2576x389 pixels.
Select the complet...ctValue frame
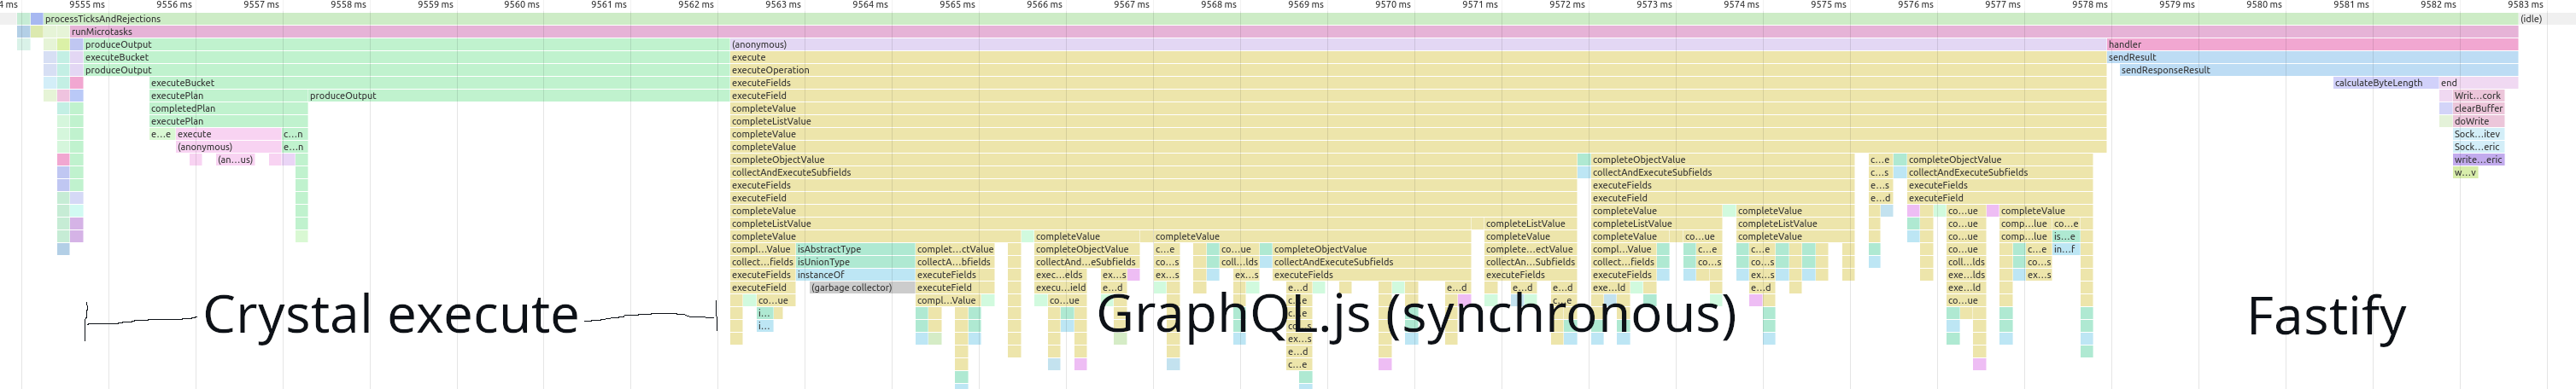pos(955,249)
